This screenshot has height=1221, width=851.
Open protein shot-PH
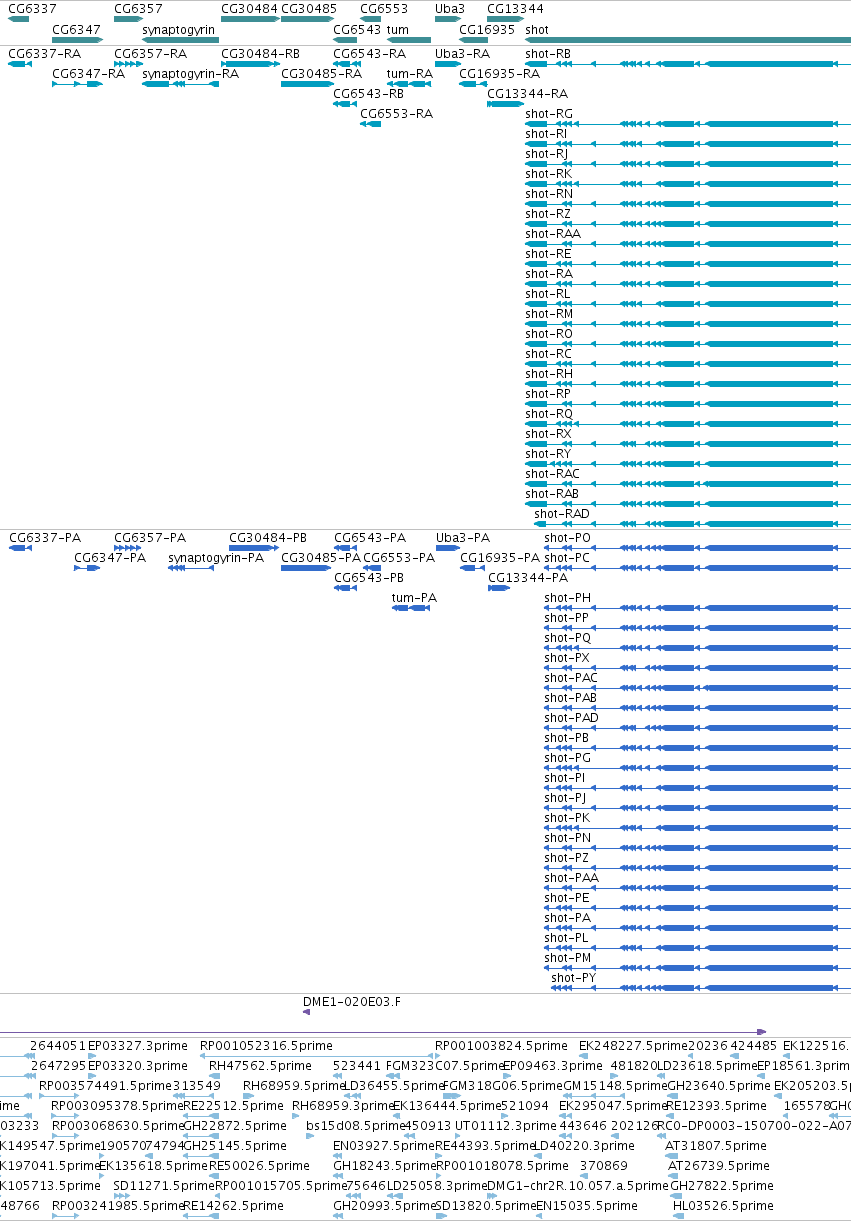click(567, 597)
